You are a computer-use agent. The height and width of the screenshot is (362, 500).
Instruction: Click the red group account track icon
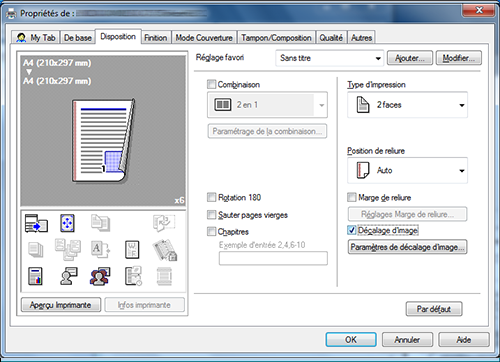[x=100, y=276]
